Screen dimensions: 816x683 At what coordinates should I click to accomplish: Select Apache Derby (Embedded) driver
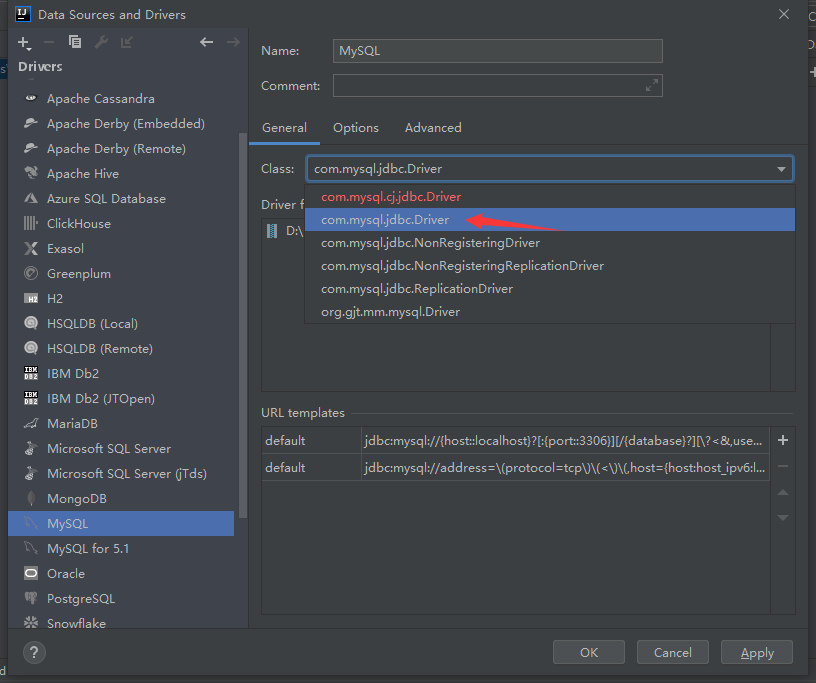[121, 123]
